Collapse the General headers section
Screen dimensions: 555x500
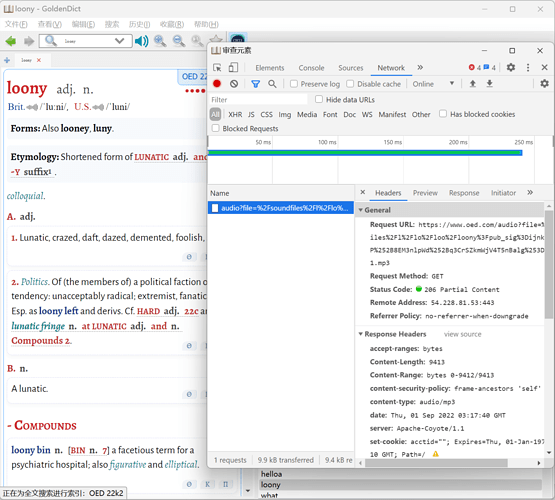[x=361, y=210]
